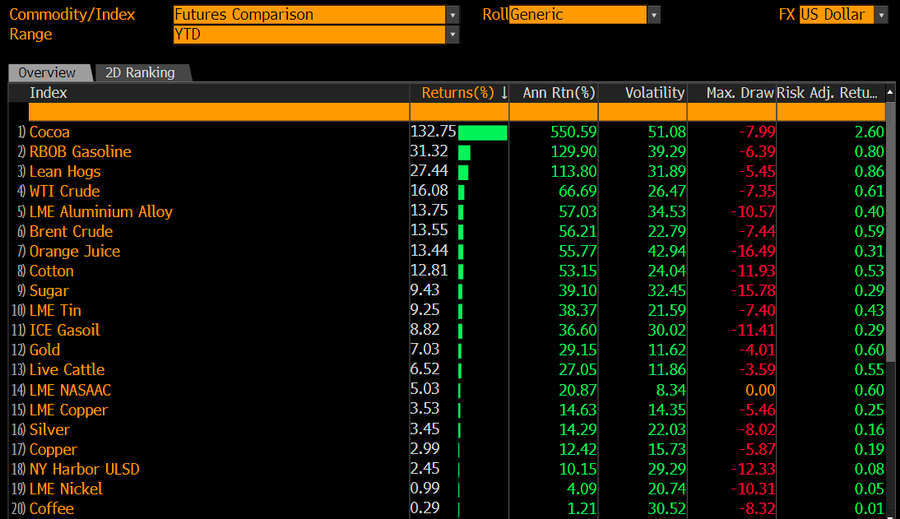Click Coffee's 0.29 return value

coord(425,508)
